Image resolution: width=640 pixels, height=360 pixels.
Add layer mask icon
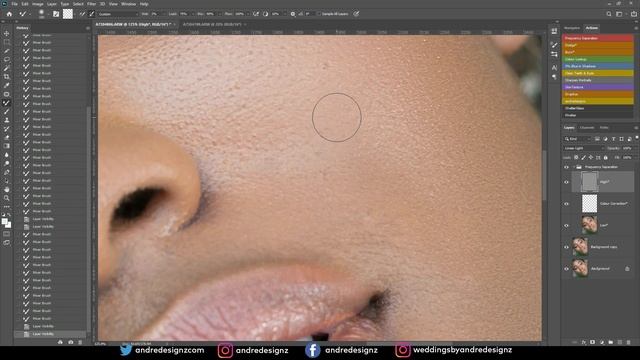[593, 342]
